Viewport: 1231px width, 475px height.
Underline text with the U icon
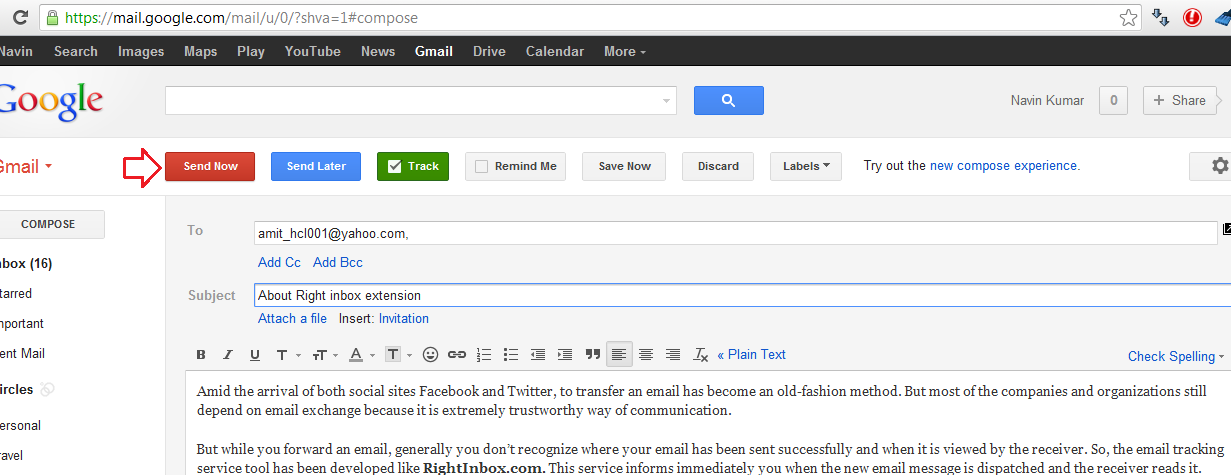pos(255,355)
